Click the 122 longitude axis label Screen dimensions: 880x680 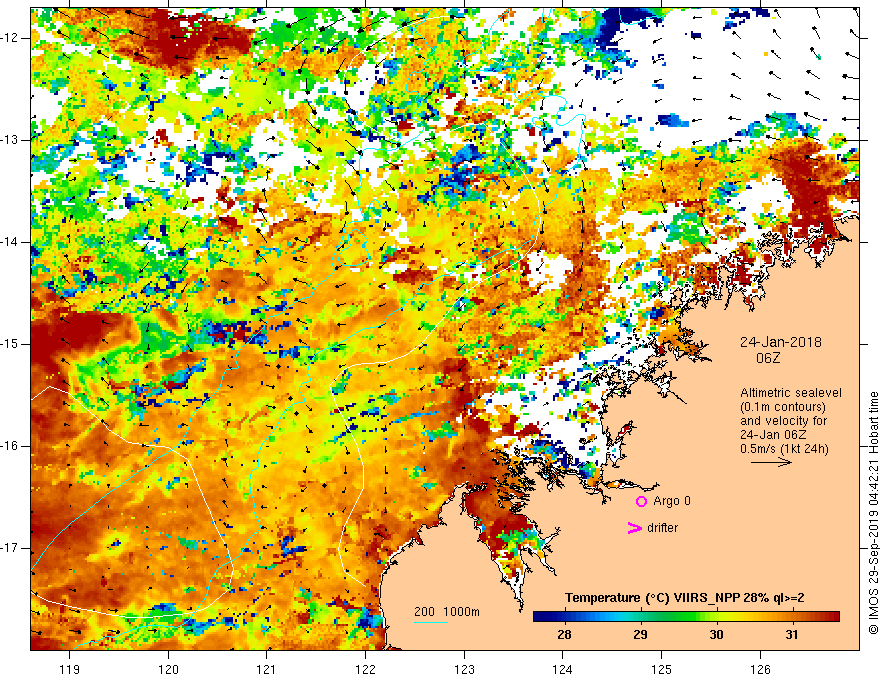(x=365, y=669)
